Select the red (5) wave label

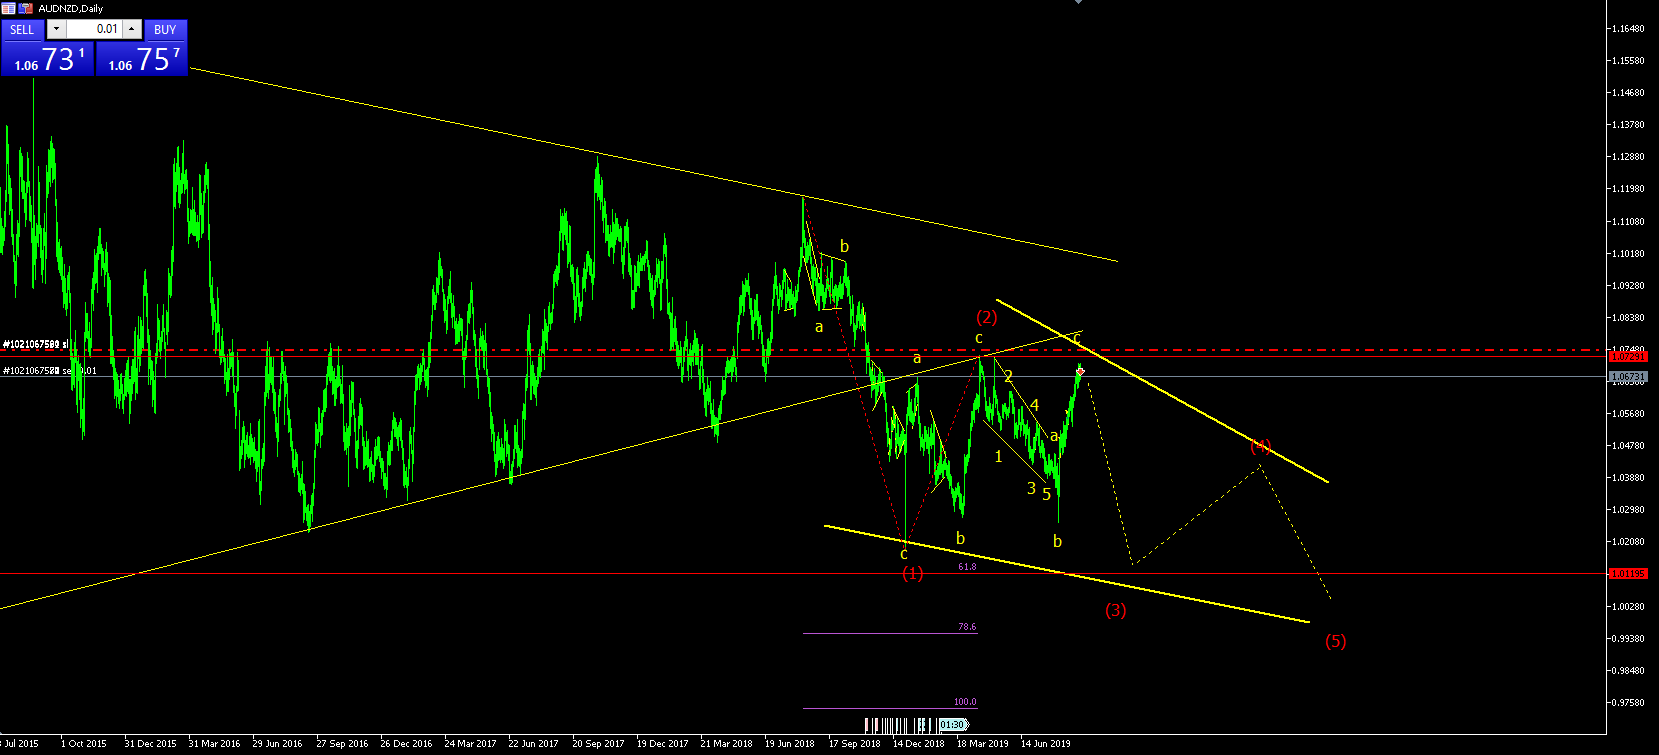(1336, 641)
